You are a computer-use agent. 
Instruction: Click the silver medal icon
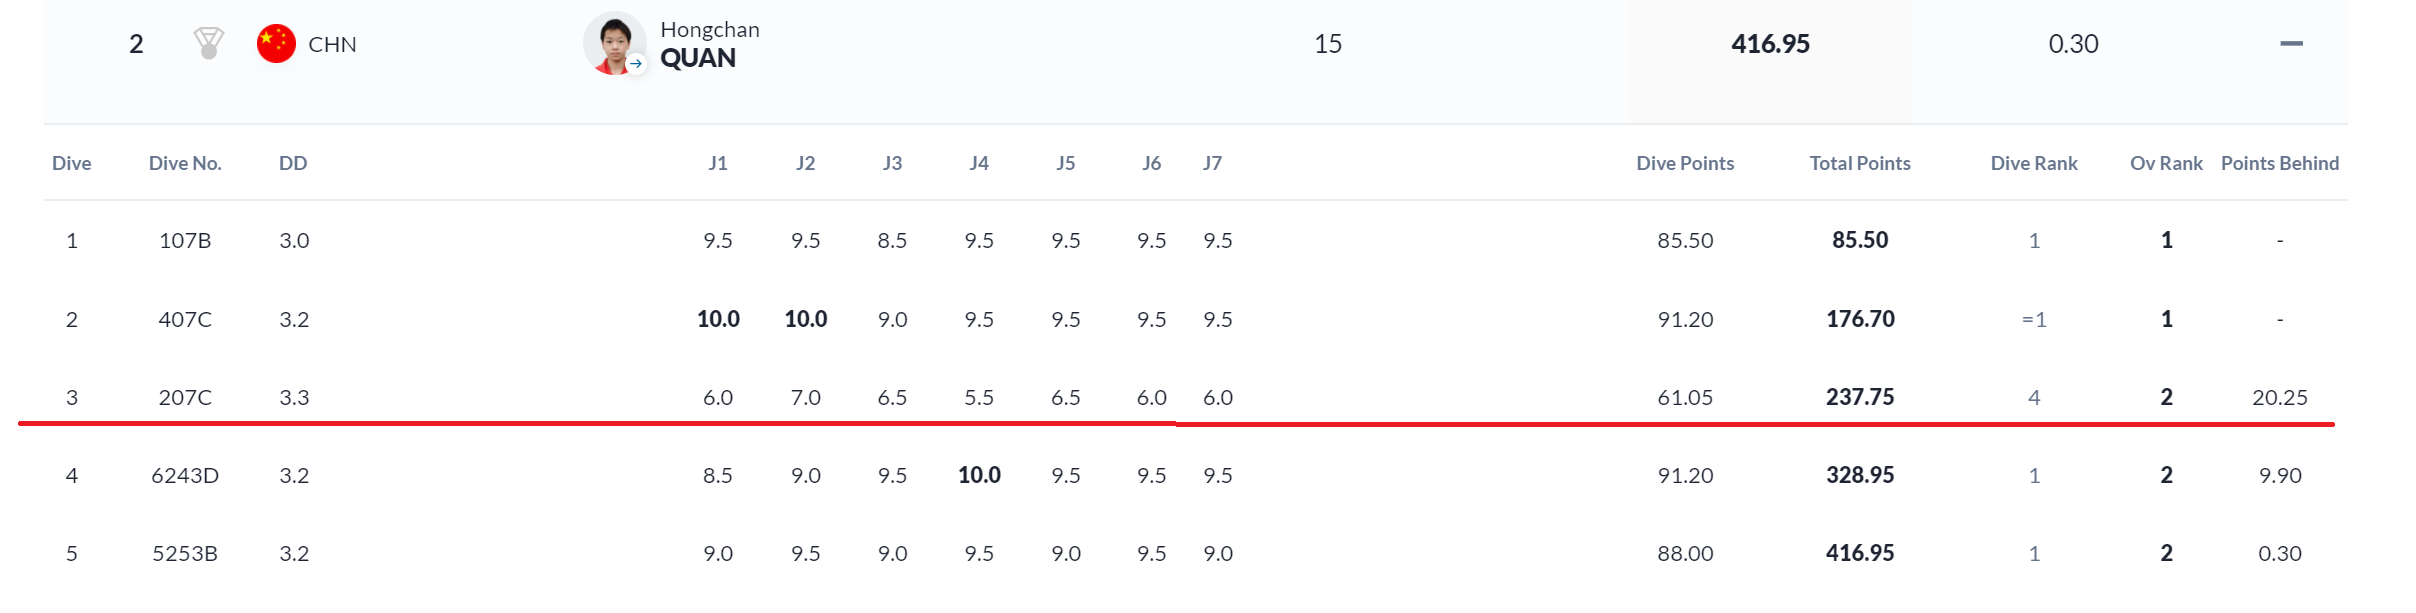click(x=208, y=44)
